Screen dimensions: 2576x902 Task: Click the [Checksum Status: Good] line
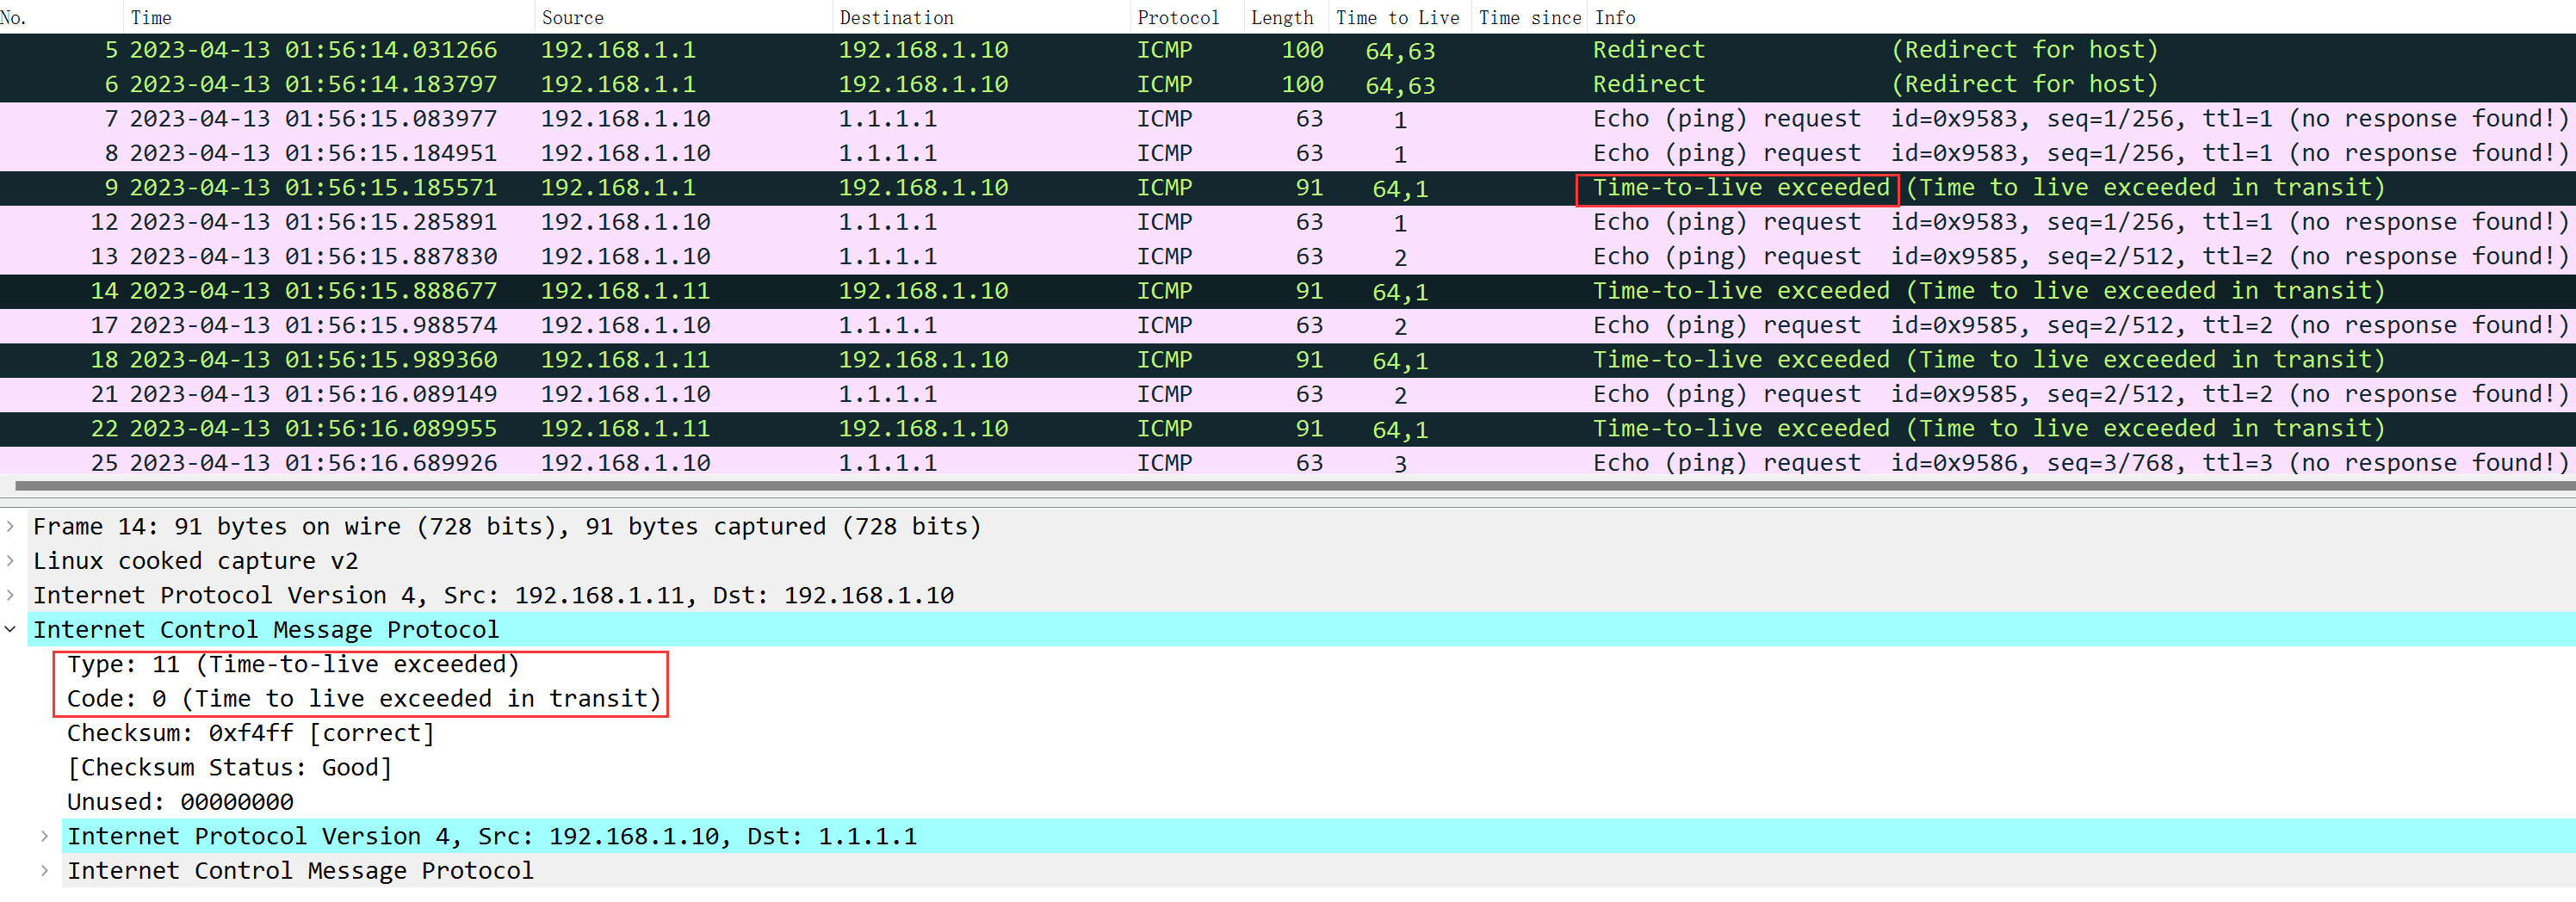pos(229,767)
